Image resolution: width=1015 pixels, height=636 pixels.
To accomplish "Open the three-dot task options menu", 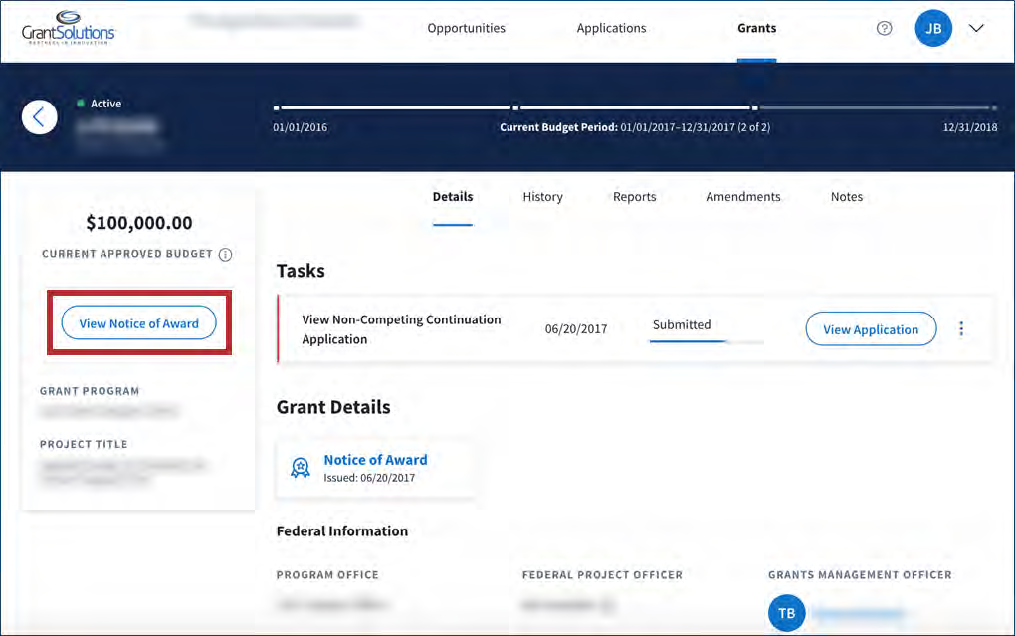I will (961, 329).
